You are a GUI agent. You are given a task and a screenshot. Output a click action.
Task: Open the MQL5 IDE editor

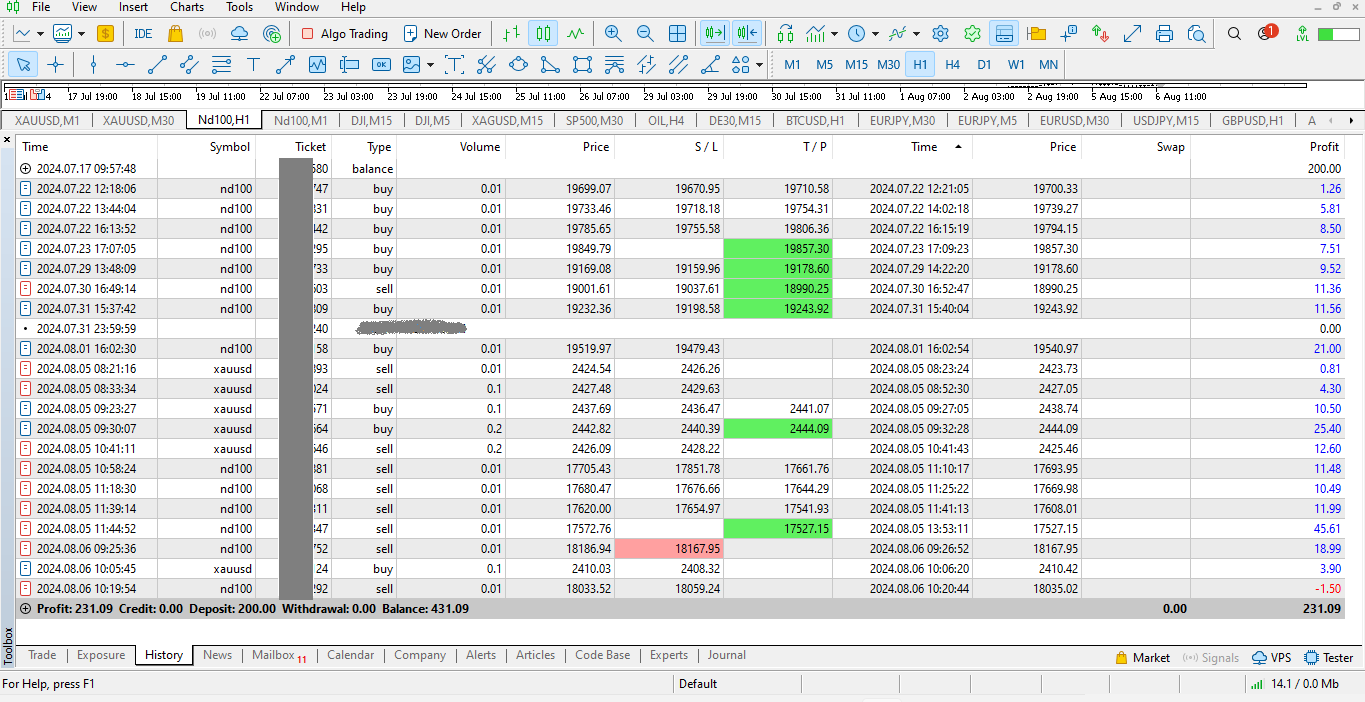tap(143, 33)
